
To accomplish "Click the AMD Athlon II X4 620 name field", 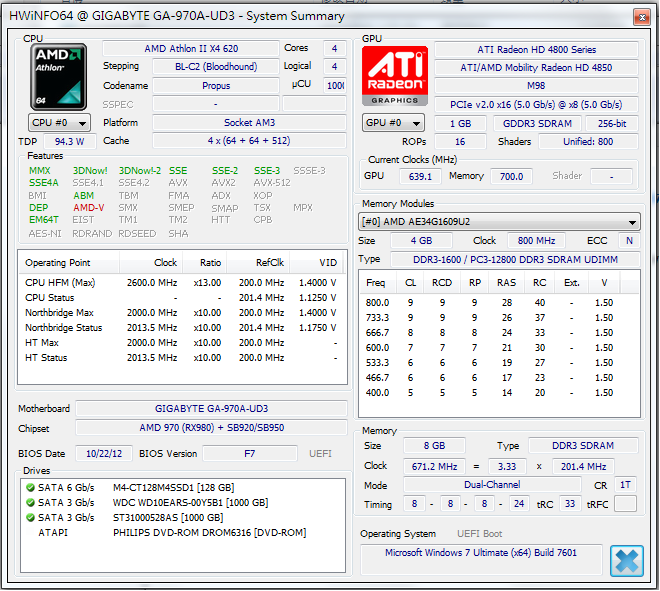I will coord(191,49).
